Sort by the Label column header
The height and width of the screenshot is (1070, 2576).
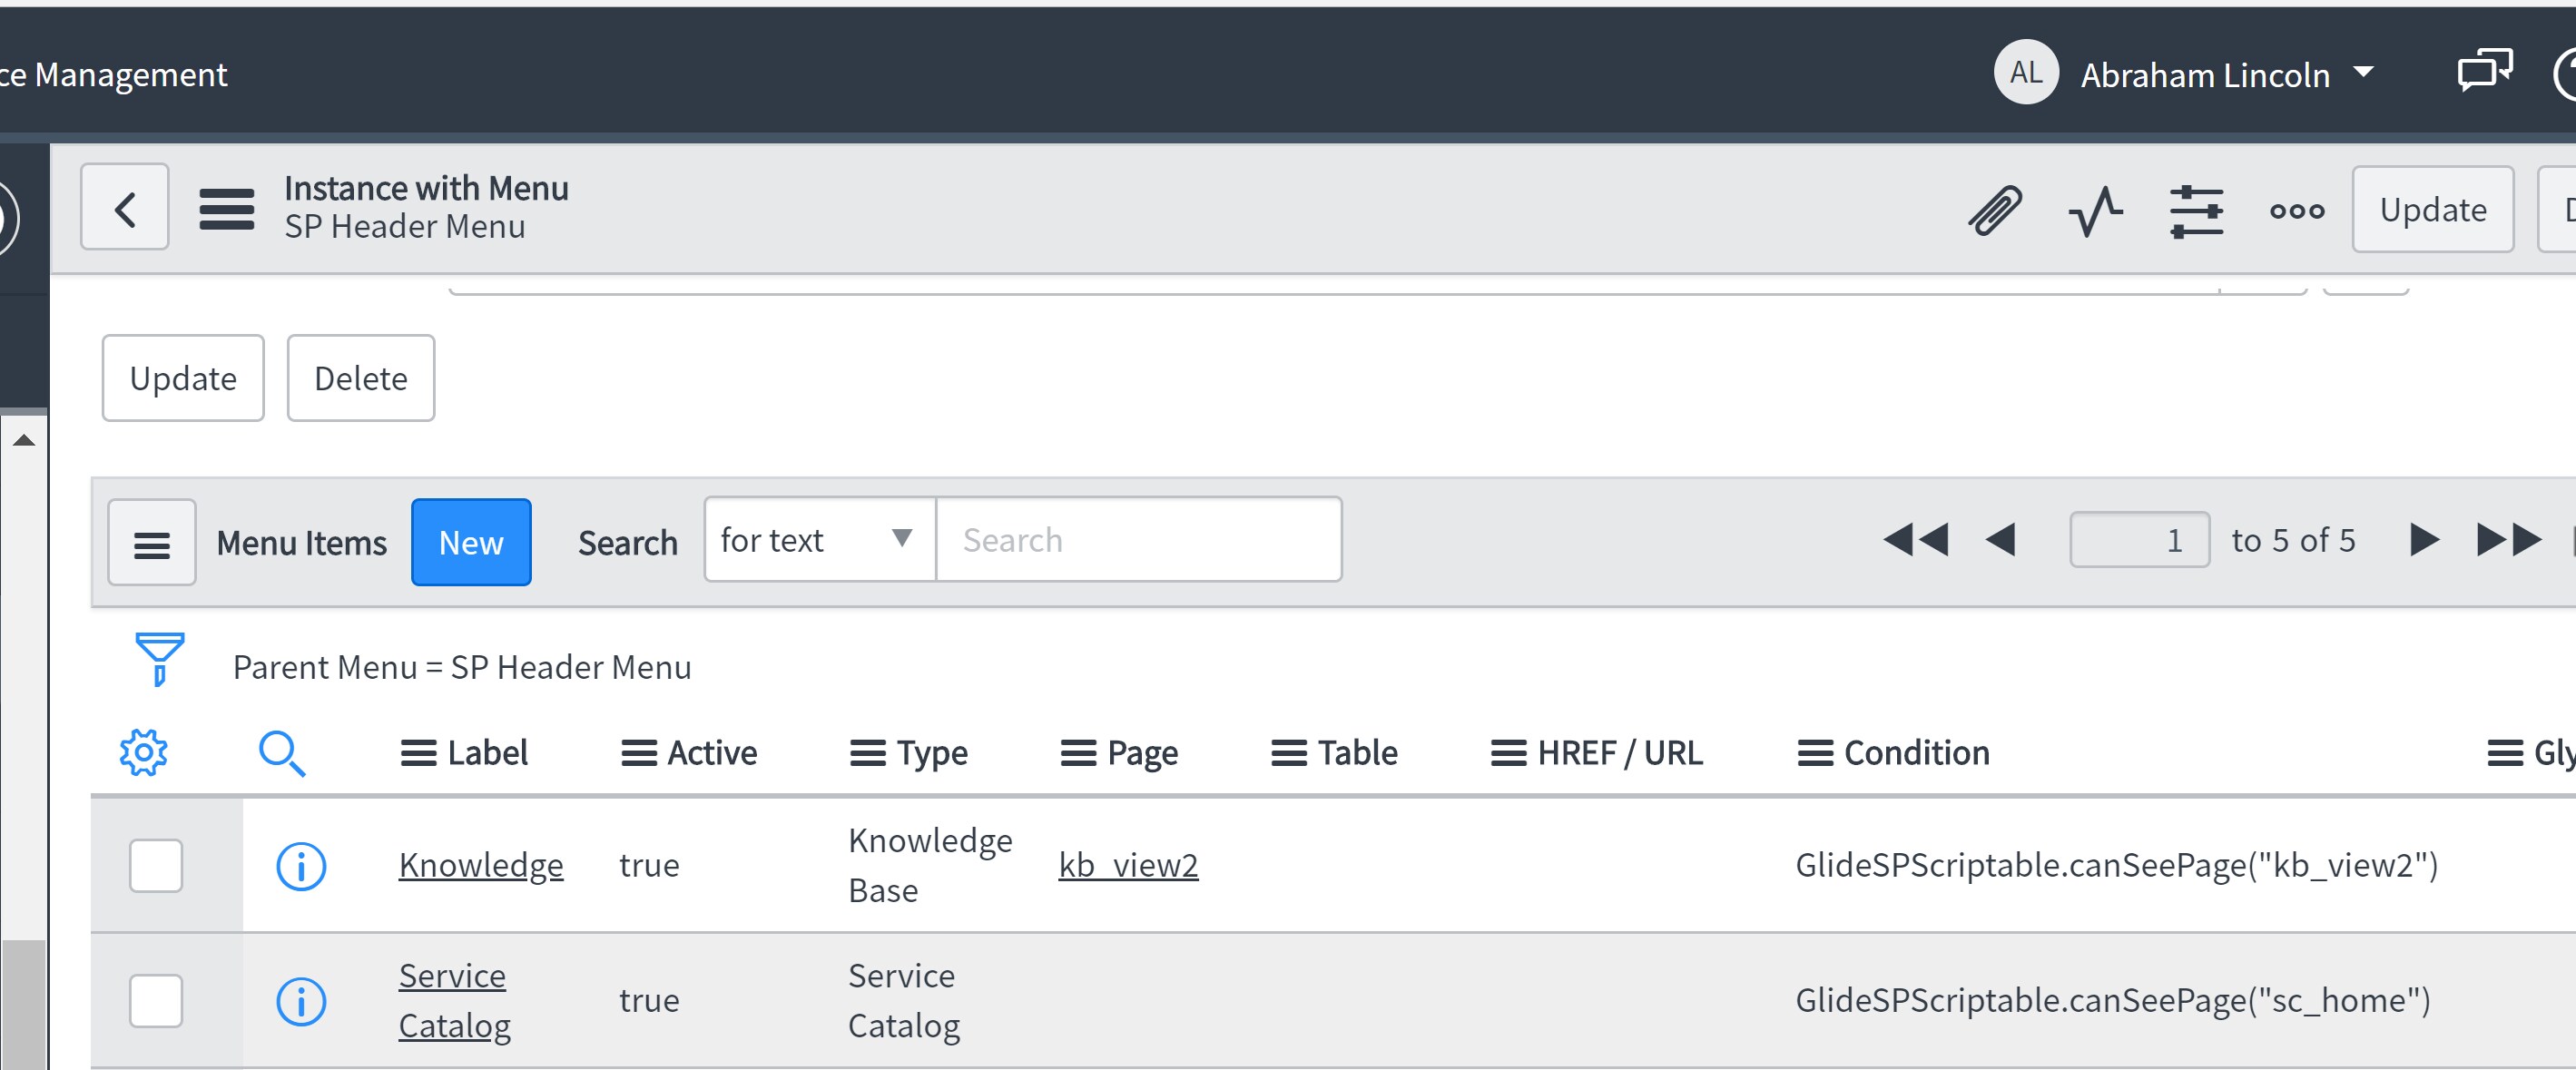(487, 753)
